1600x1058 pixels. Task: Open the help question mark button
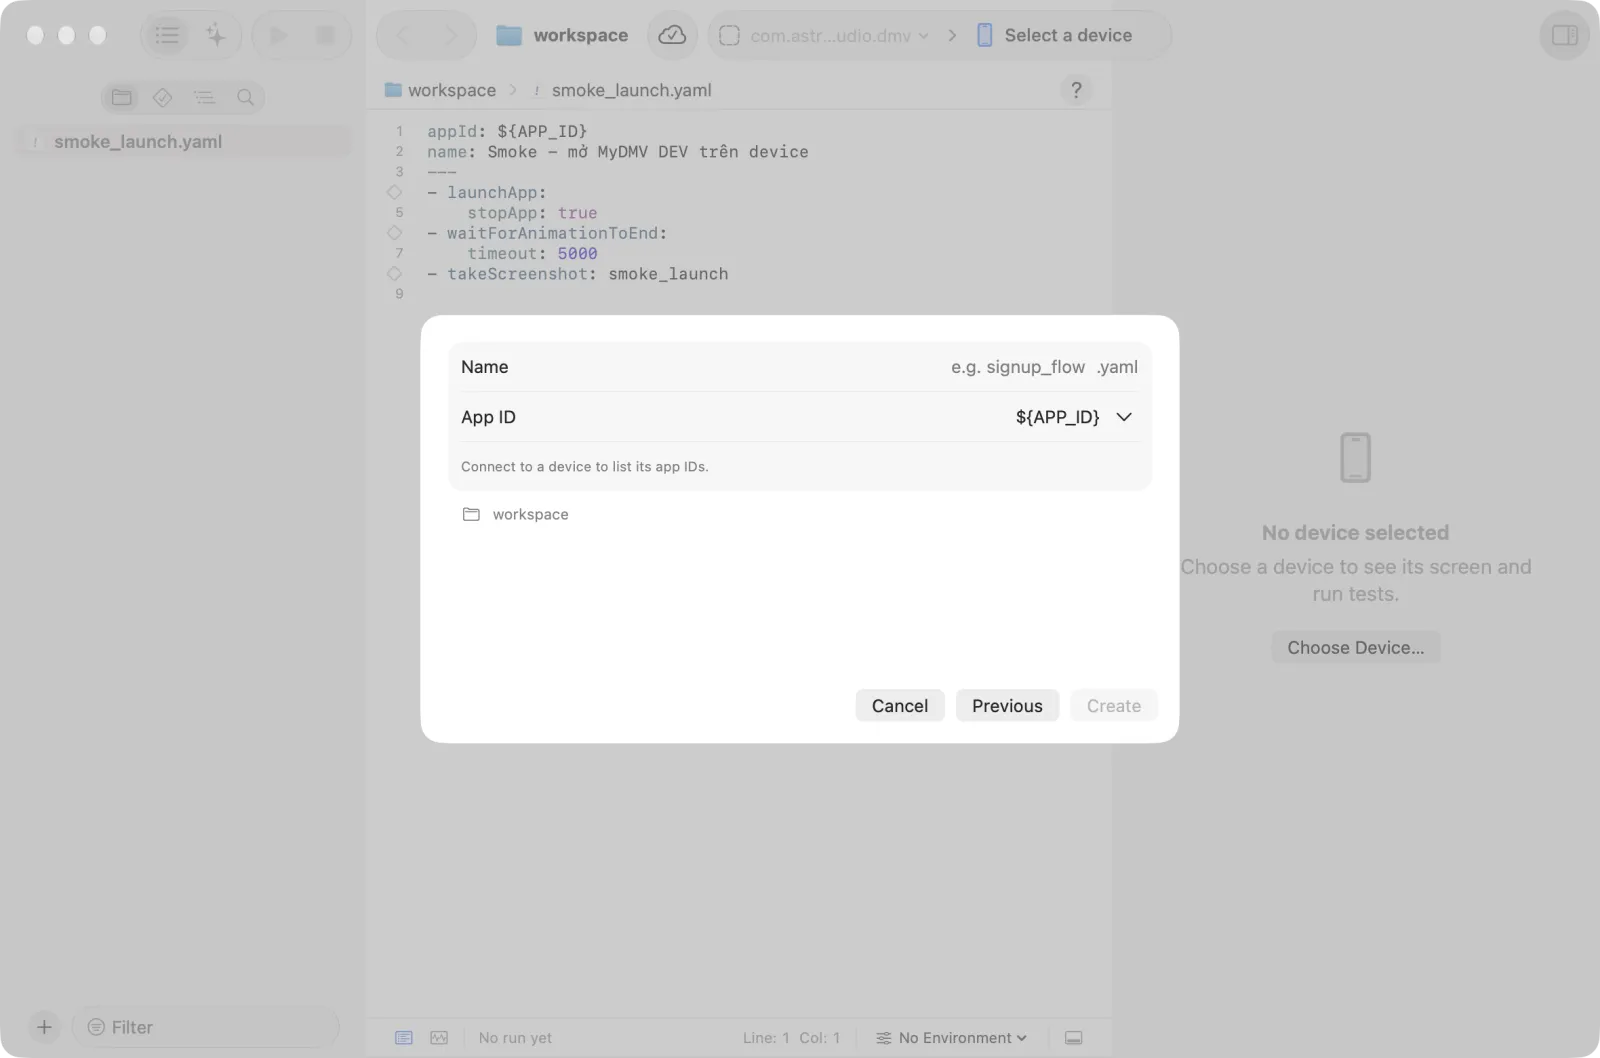click(x=1076, y=90)
